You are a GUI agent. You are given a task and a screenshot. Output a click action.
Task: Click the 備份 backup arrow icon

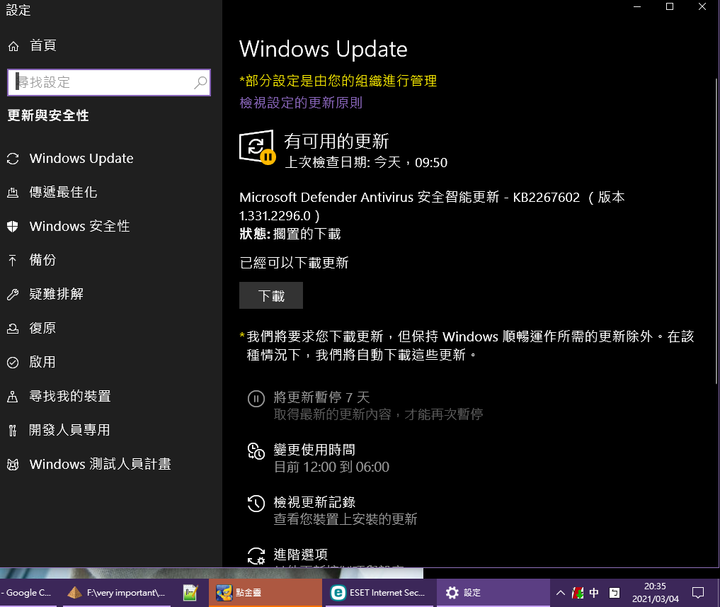(13, 260)
